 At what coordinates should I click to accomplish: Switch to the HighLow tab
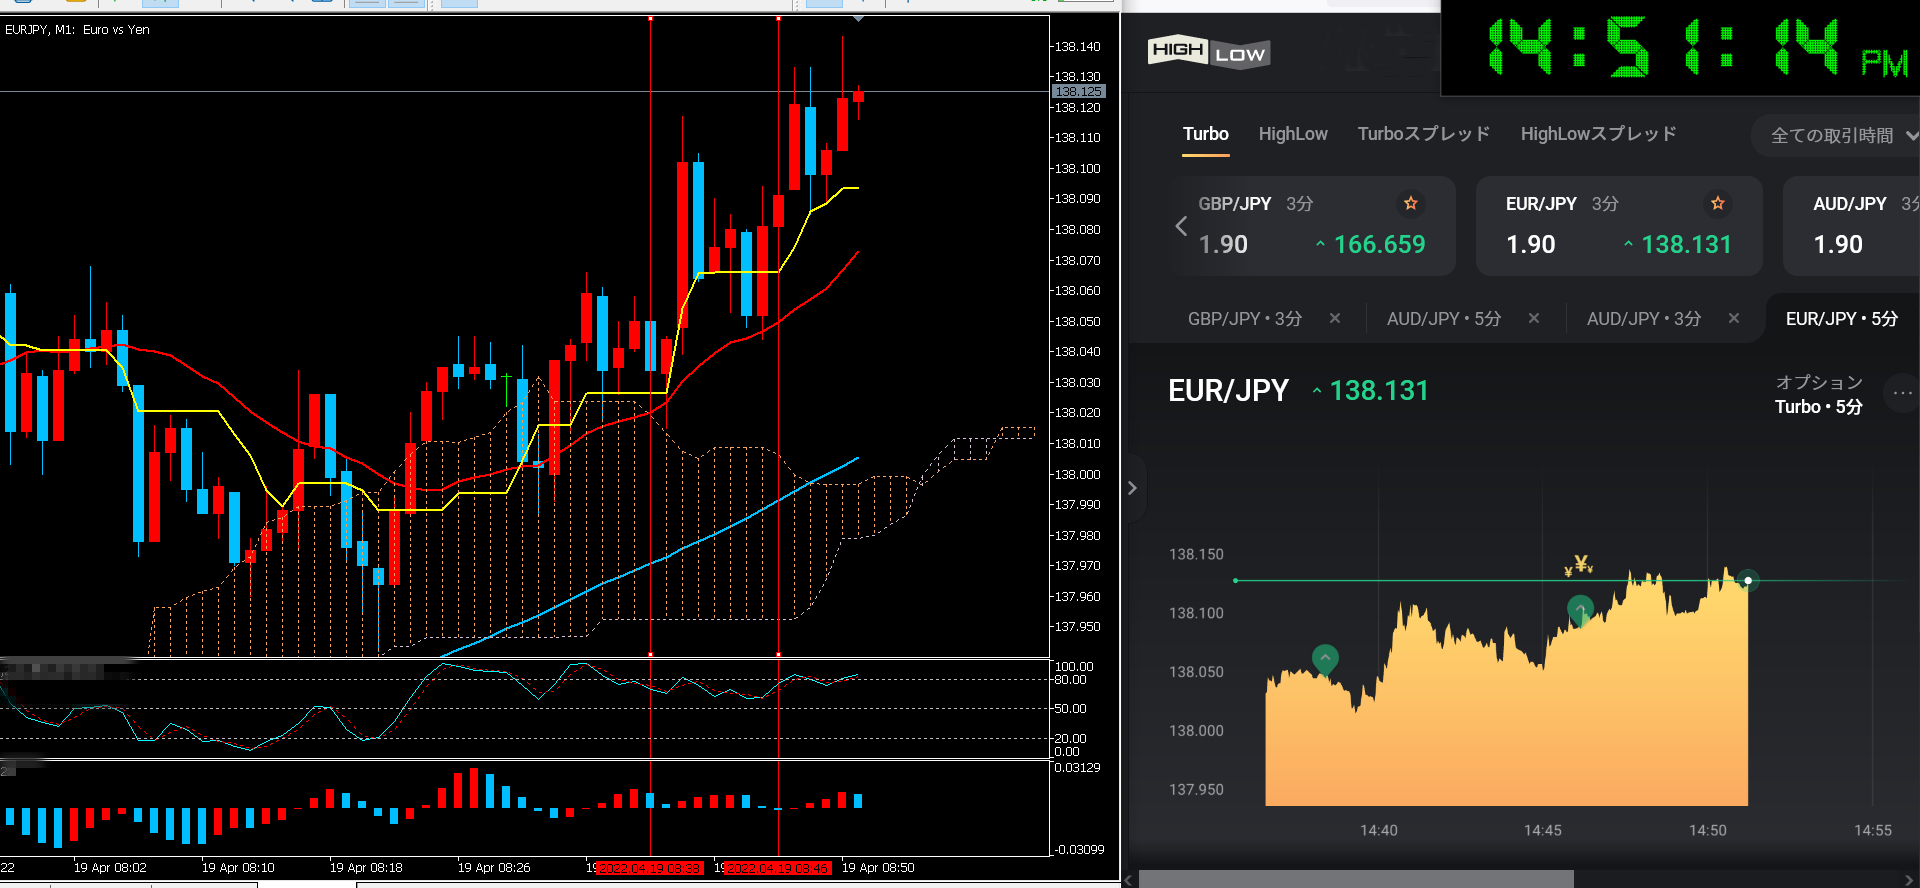pyautogui.click(x=1292, y=134)
